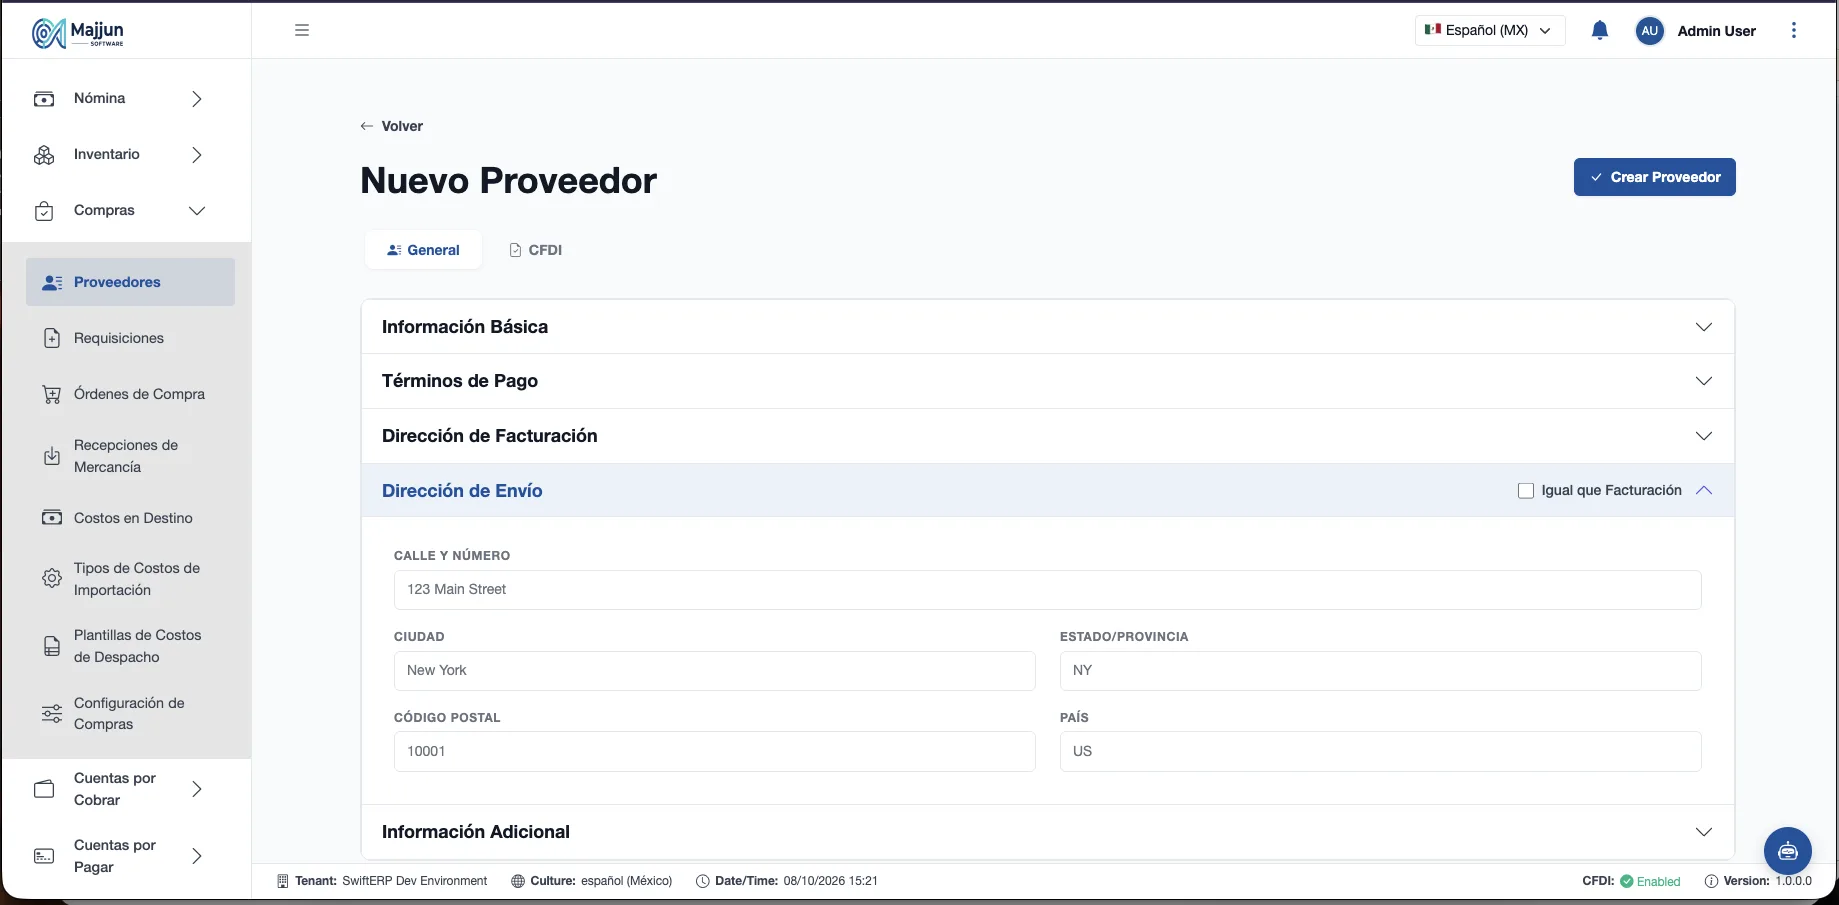The height and width of the screenshot is (905, 1839).
Task: Expand the Información Básica section
Action: pos(1048,327)
